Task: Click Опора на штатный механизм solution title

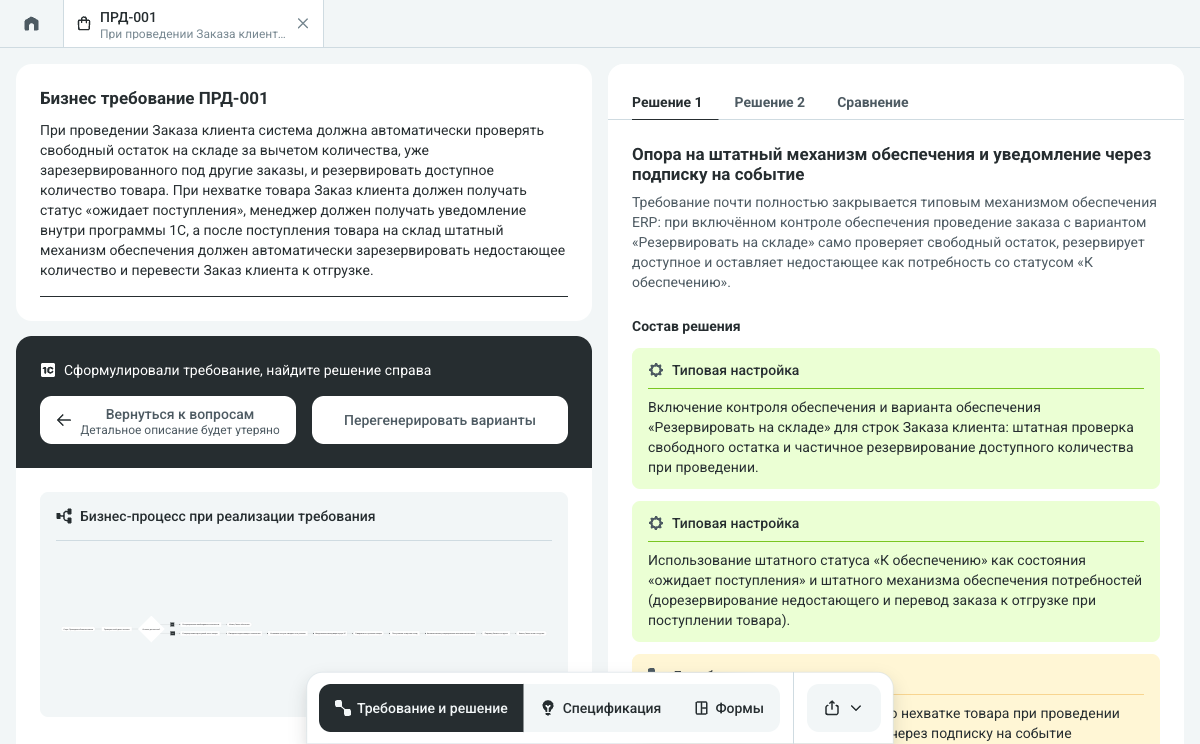Action: [x=892, y=164]
